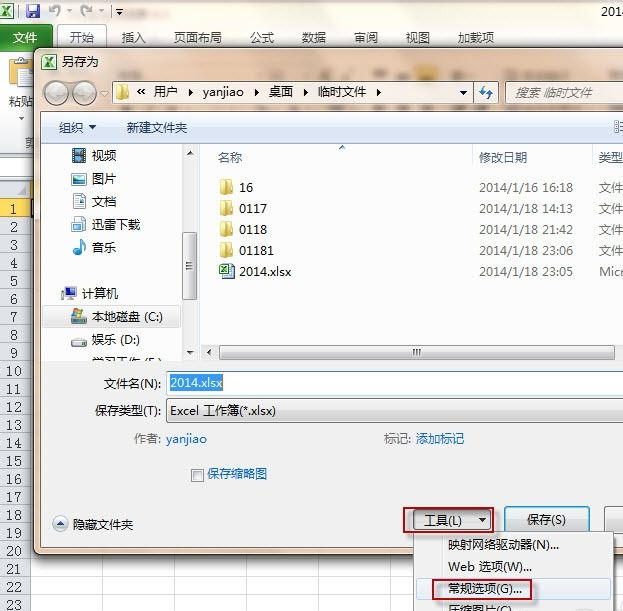Click 用户 in address breadcrumb

(x=165, y=92)
